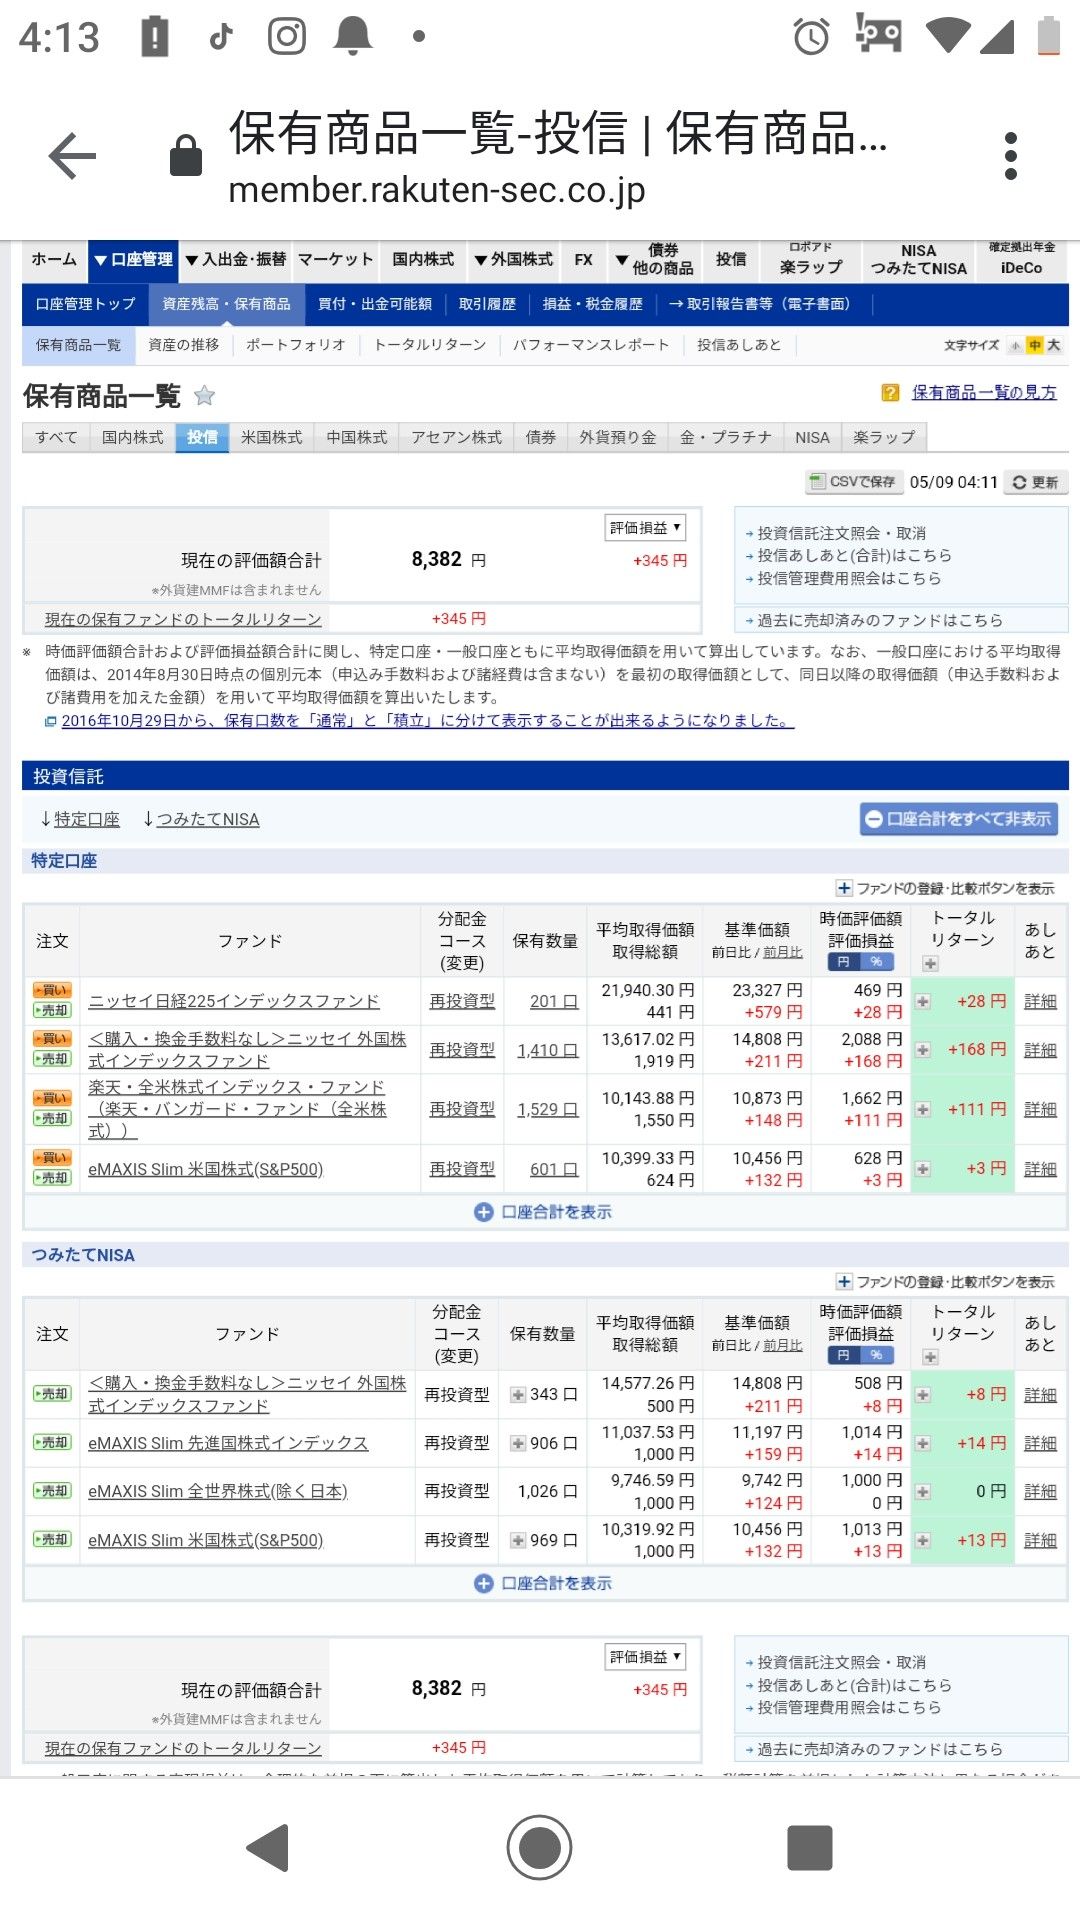Click 前月比 link in 特定口座 header

pos(782,953)
